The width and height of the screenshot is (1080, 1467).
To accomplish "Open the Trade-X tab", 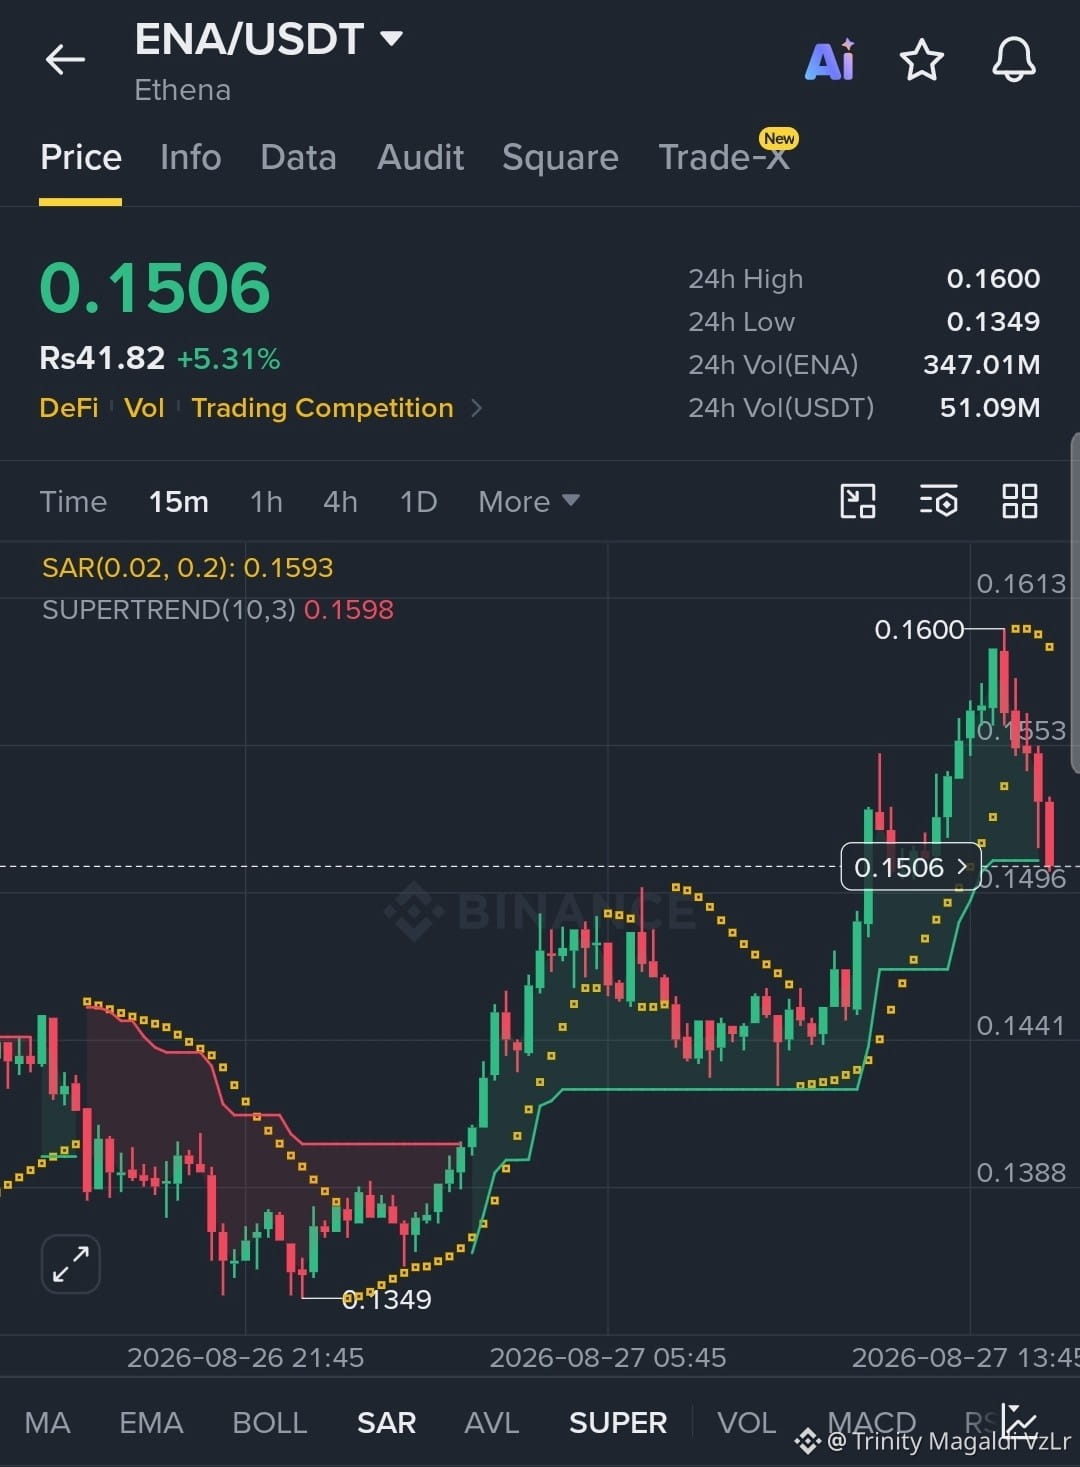I will (x=724, y=157).
